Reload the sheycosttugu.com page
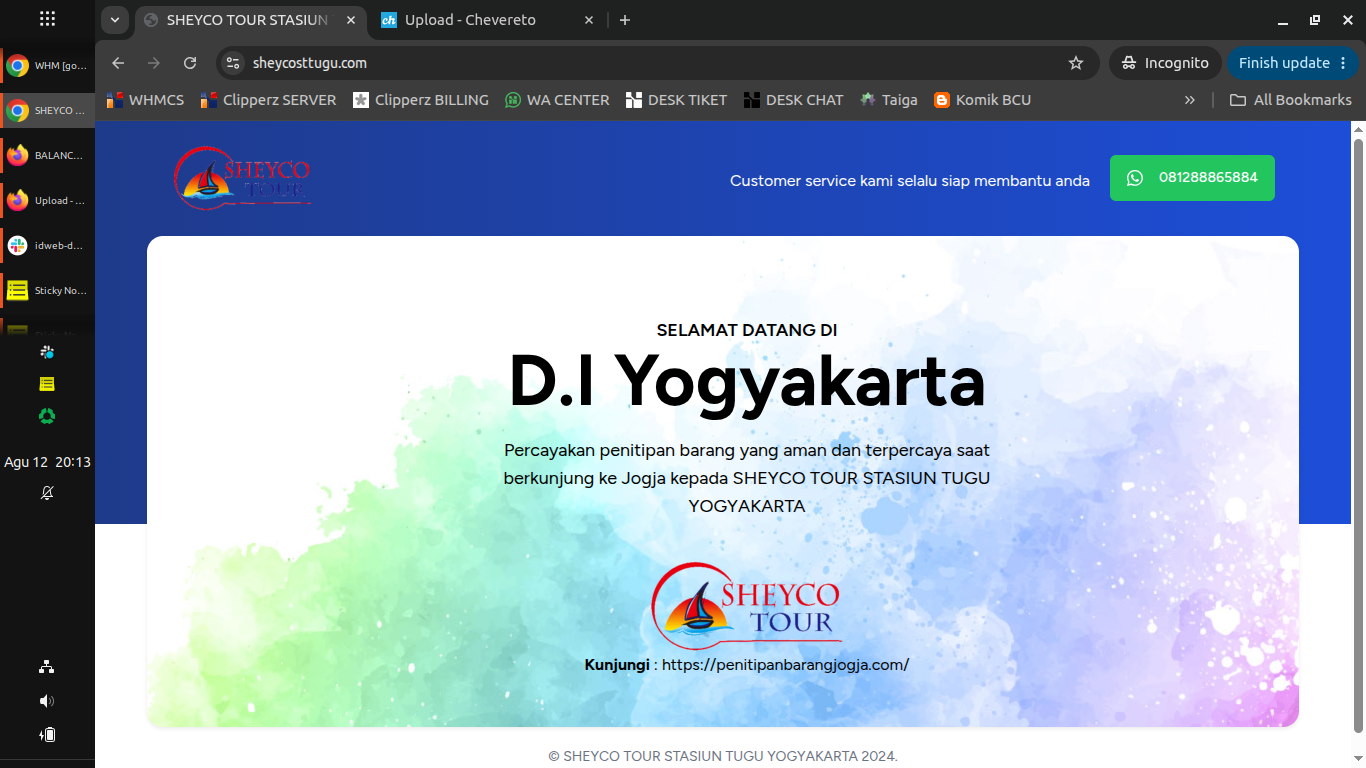Screen dimensions: 1366x768 click(x=190, y=63)
